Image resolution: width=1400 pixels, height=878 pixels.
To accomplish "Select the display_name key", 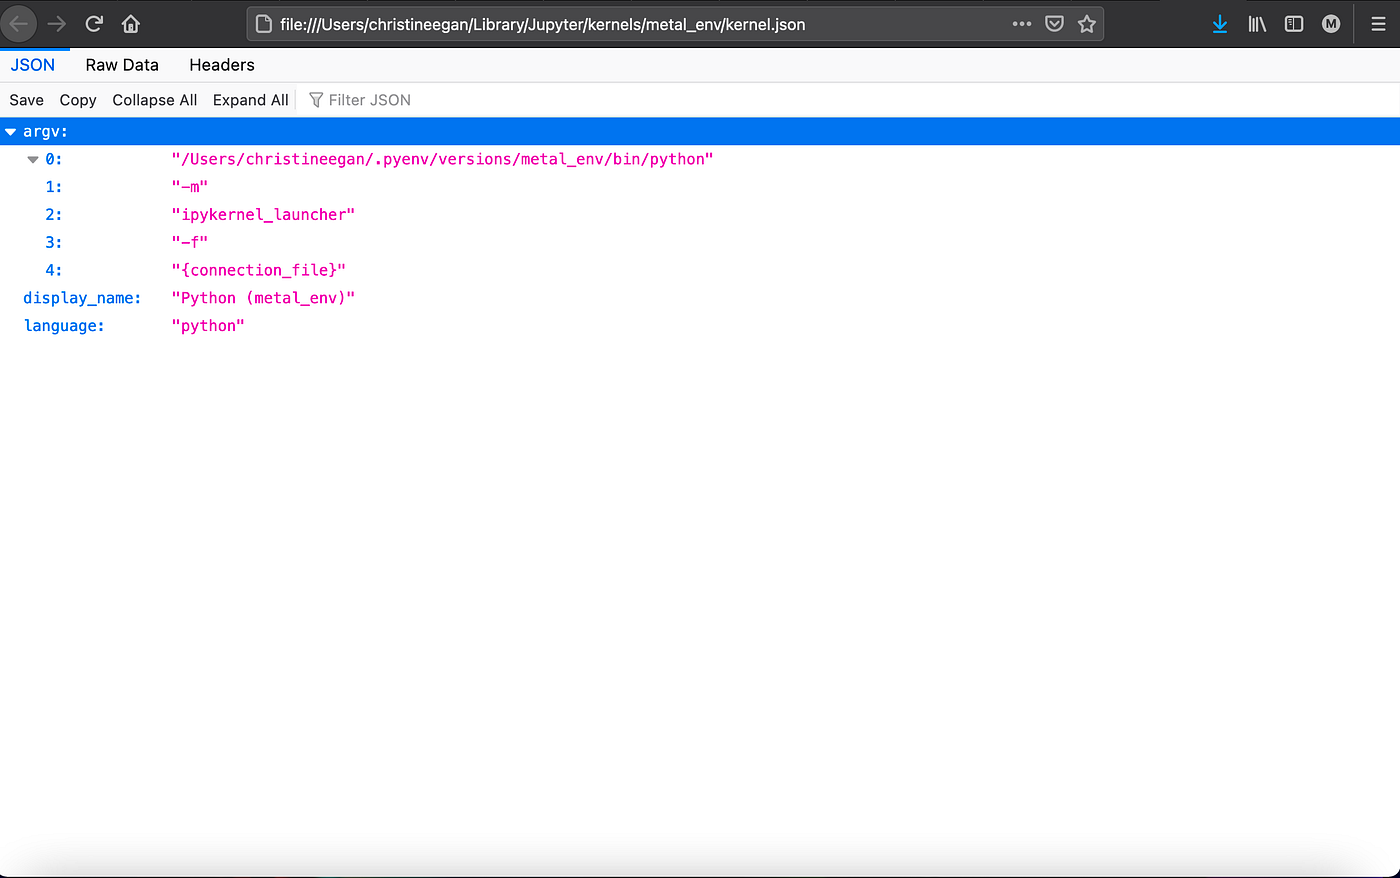I will click(83, 298).
